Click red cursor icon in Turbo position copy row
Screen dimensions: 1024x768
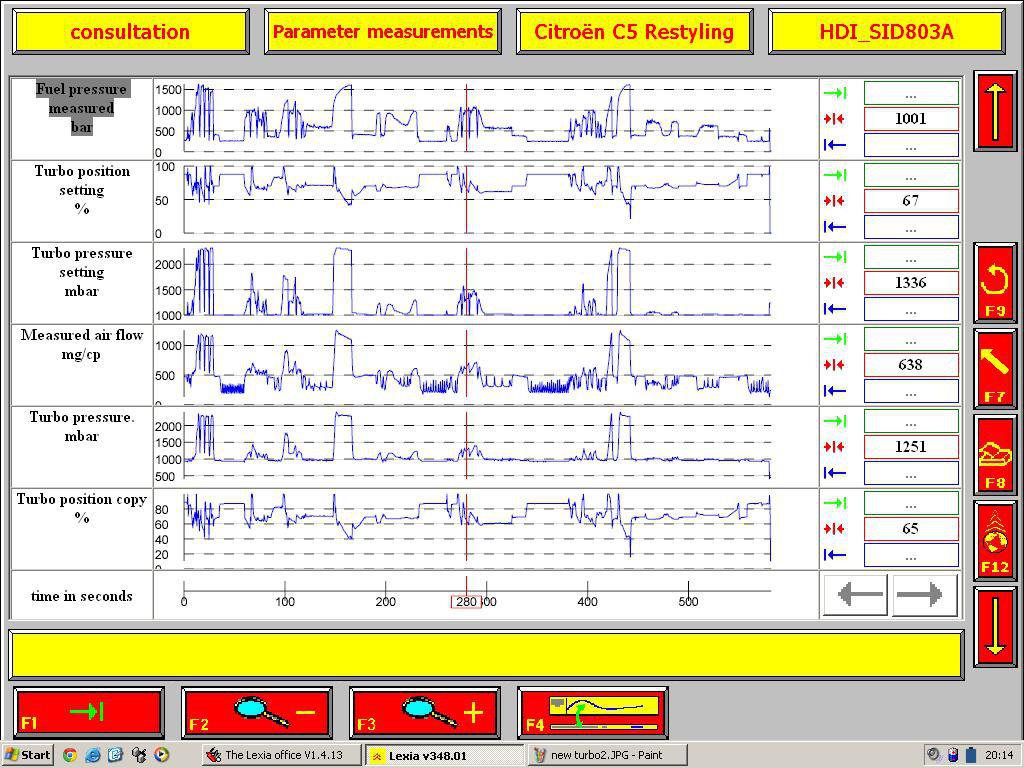(835, 529)
